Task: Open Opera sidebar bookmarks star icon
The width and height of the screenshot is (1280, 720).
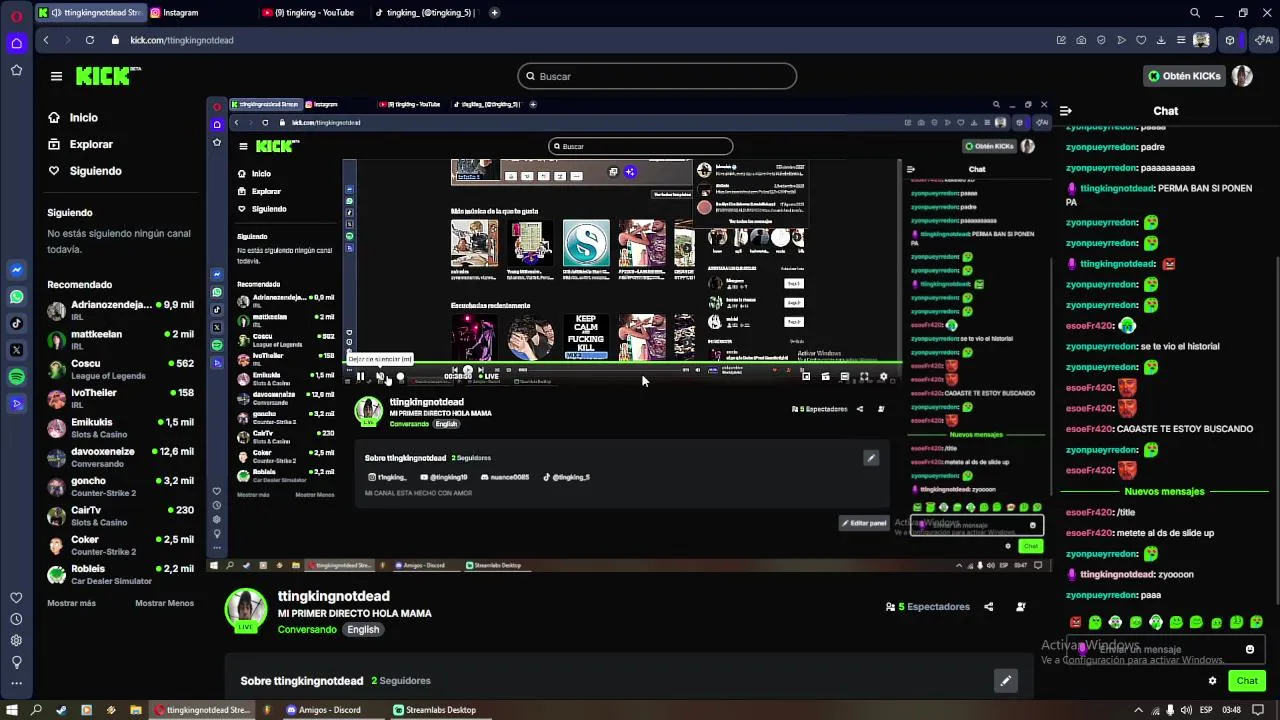Action: click(x=16, y=70)
